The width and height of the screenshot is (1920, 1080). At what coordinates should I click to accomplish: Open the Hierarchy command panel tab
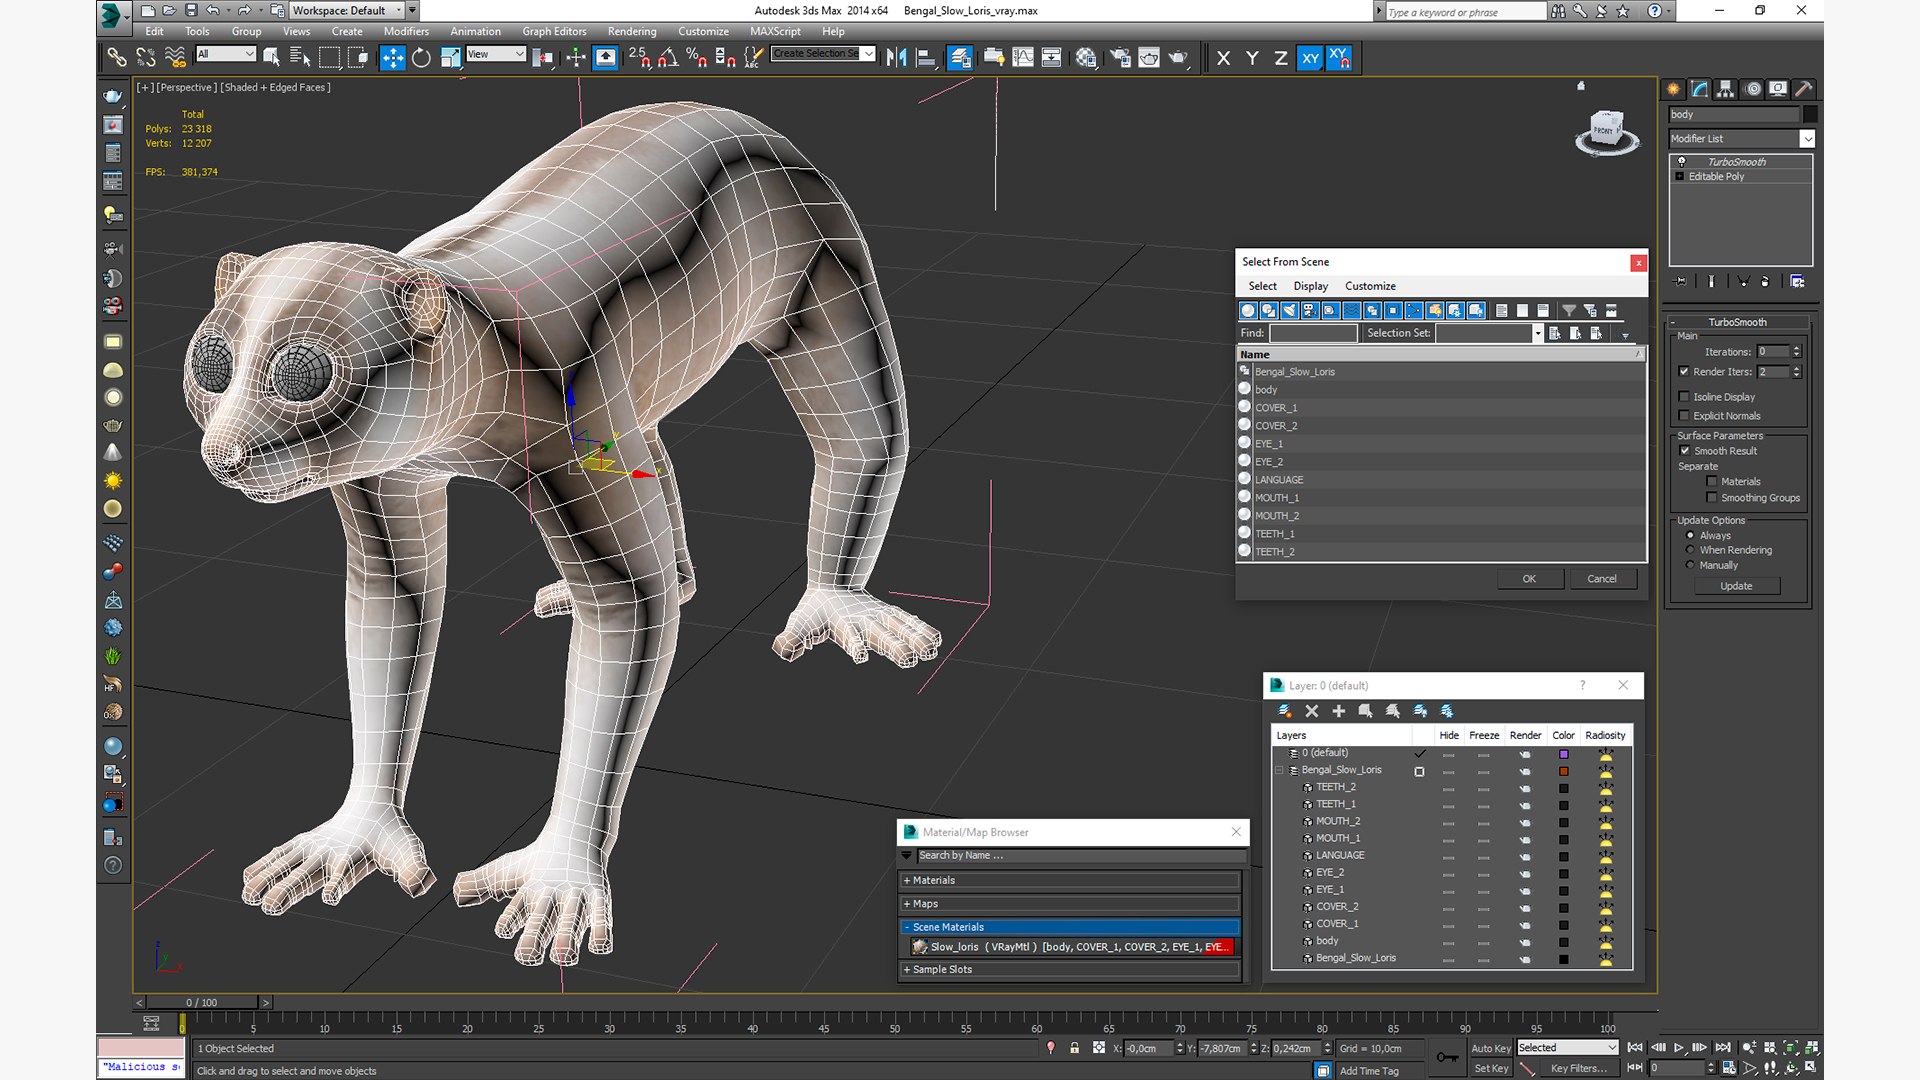(1726, 89)
